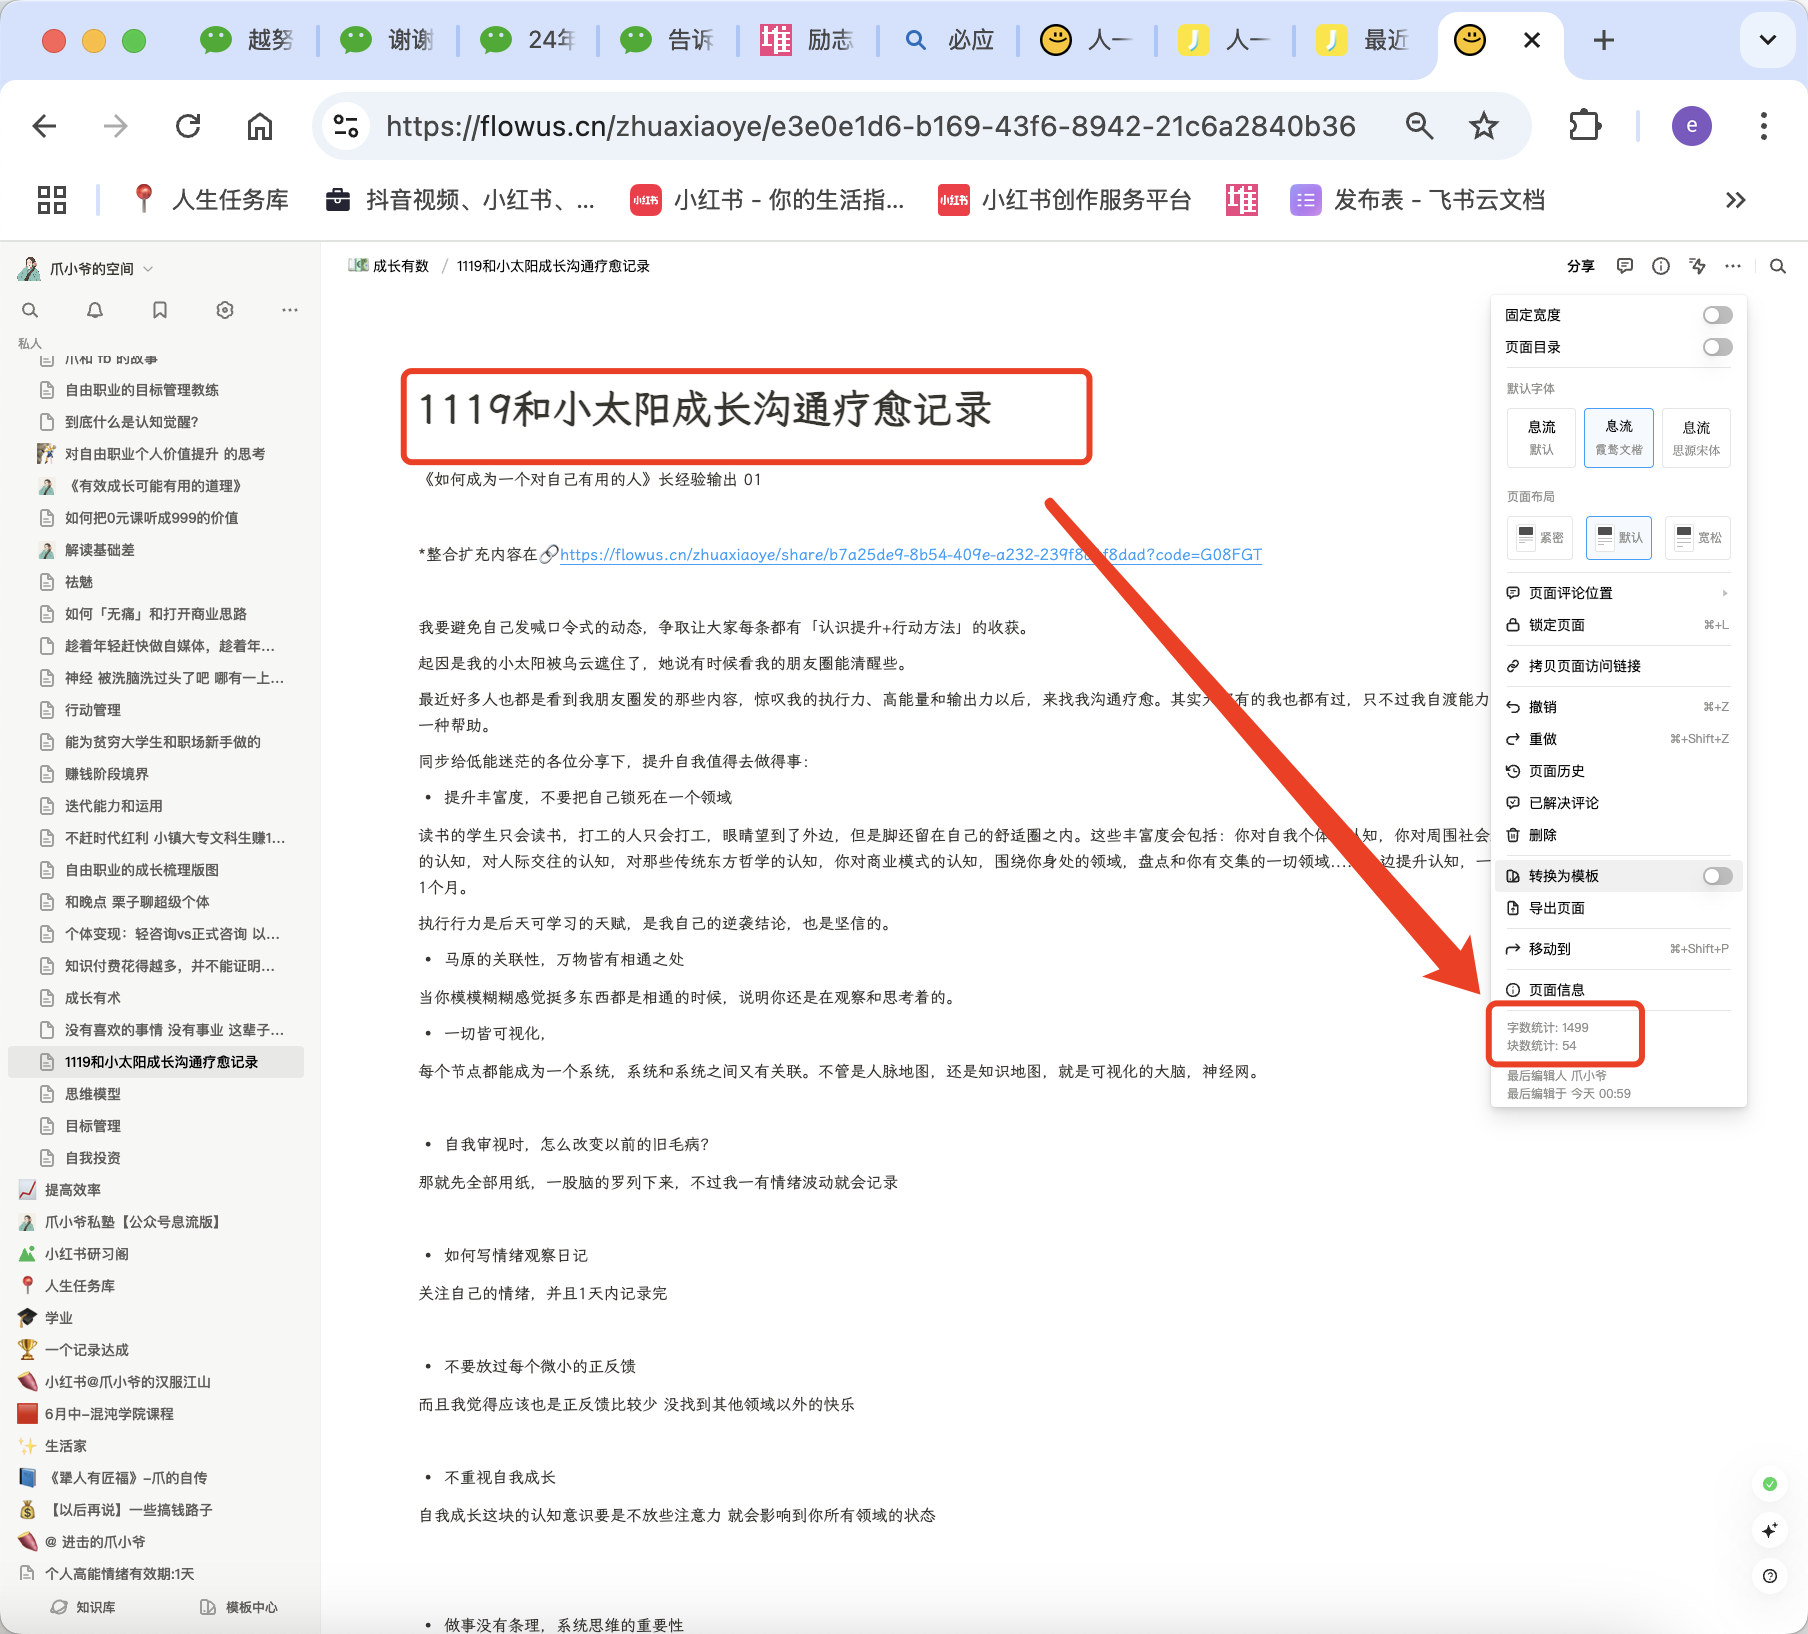Click the page search magnifier icon

pos(1777,266)
